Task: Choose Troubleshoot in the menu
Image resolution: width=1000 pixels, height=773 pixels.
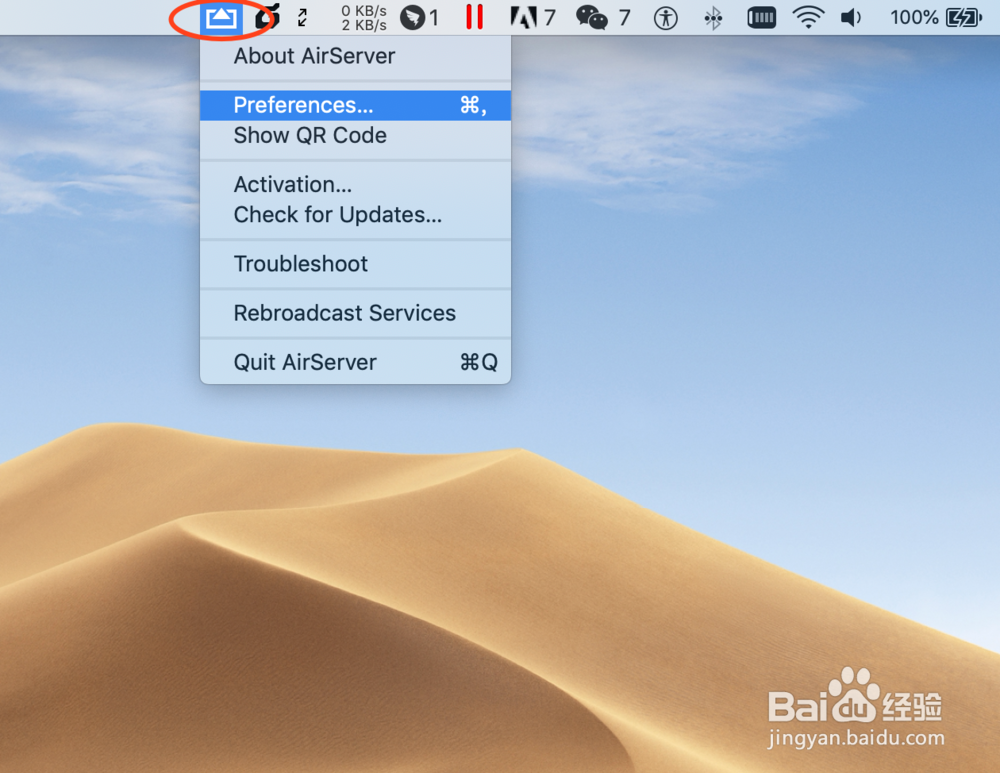Action: 355,264
